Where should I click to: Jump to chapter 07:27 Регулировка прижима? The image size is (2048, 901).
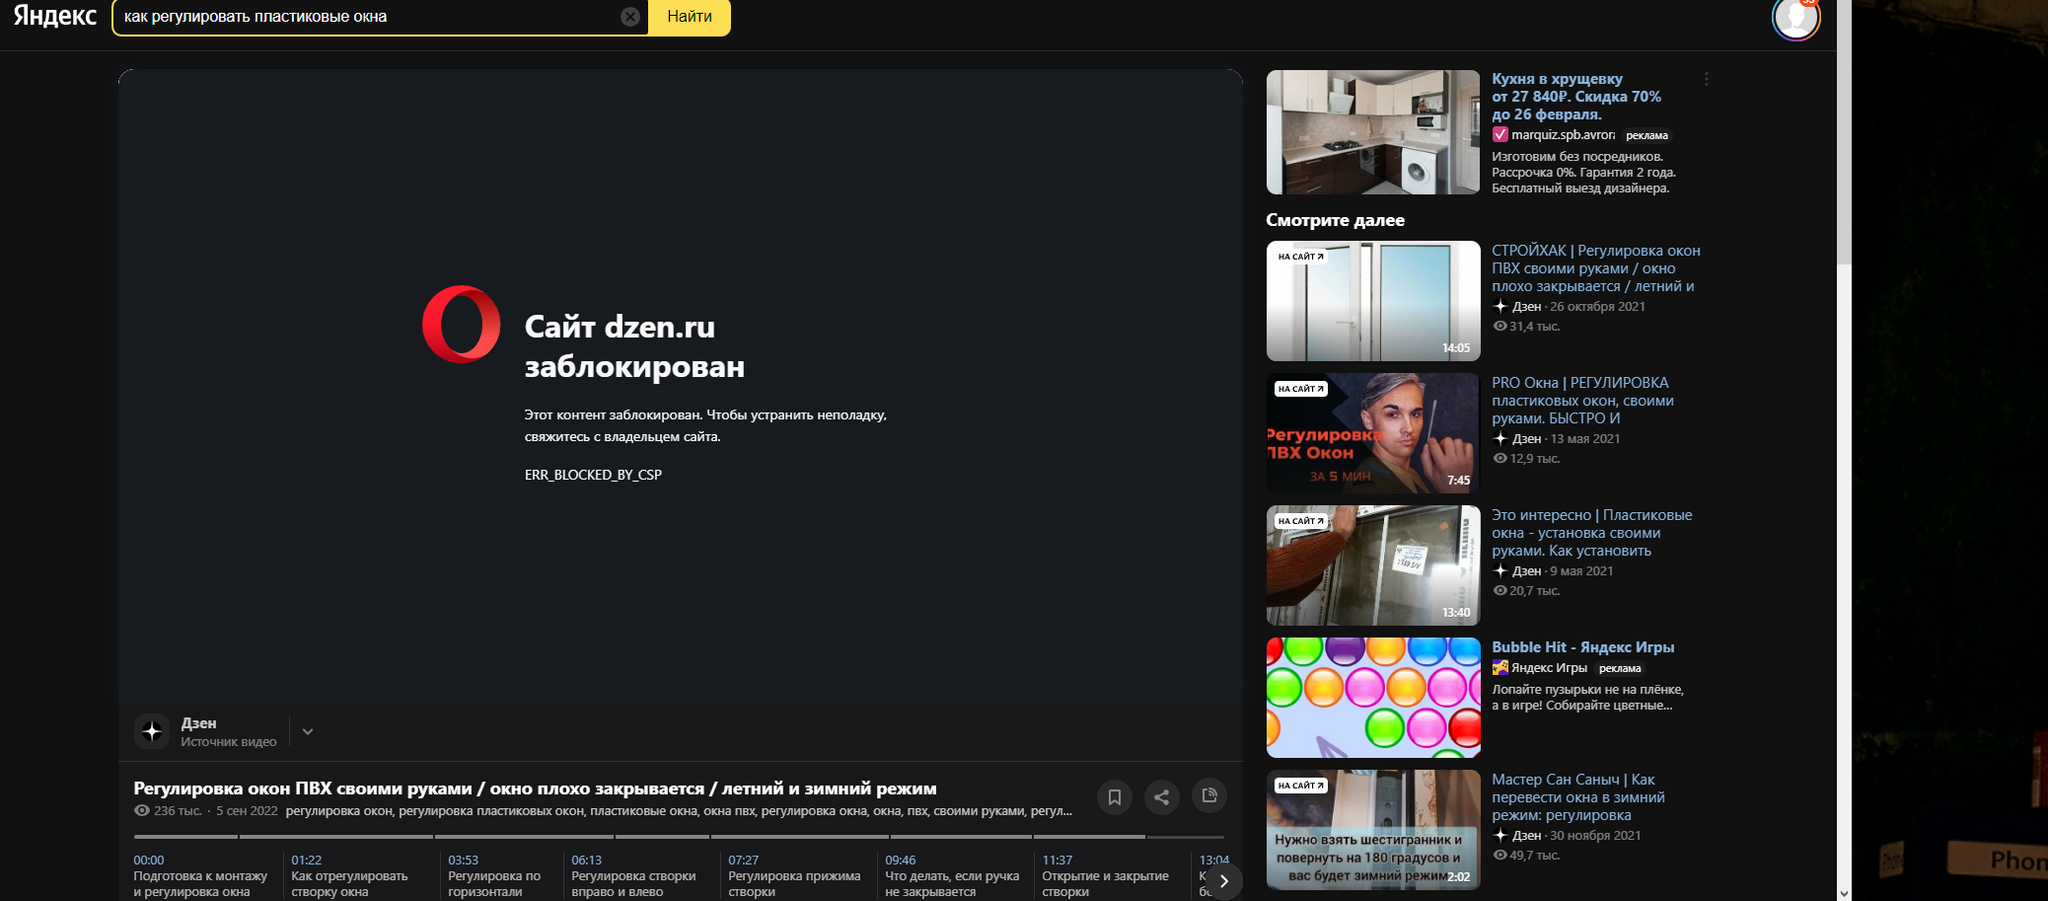(795, 876)
